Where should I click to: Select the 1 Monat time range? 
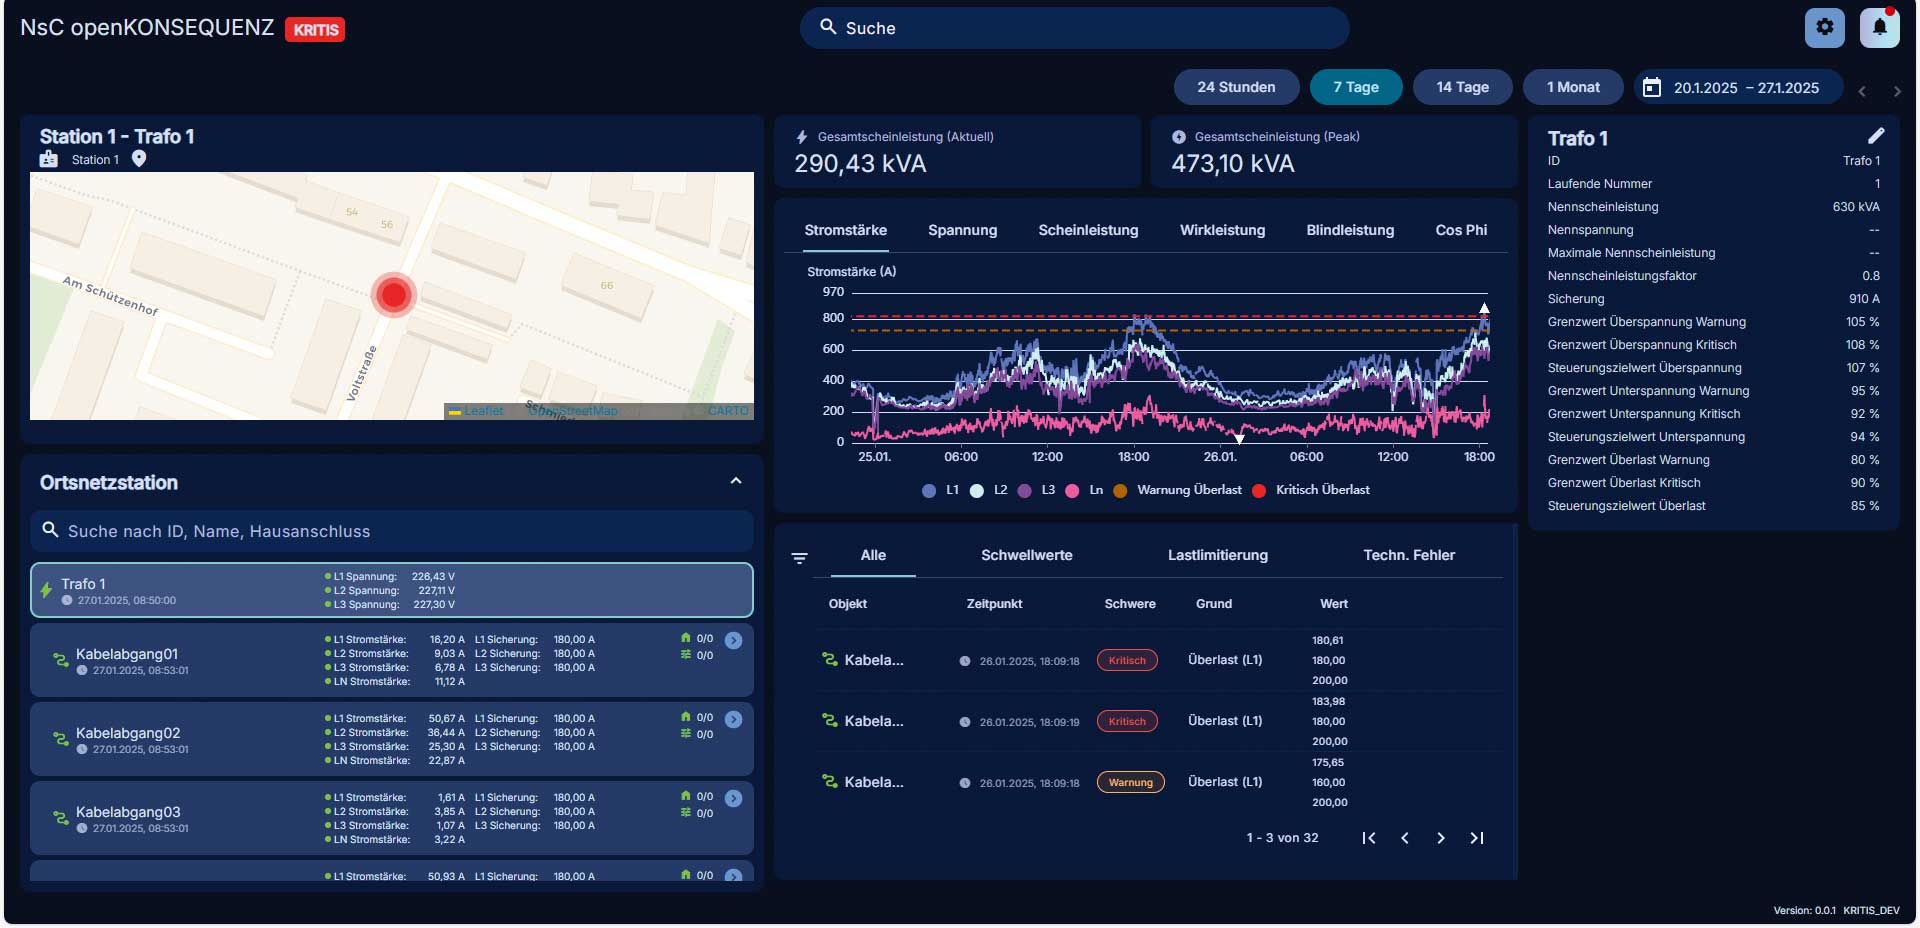pyautogui.click(x=1572, y=87)
